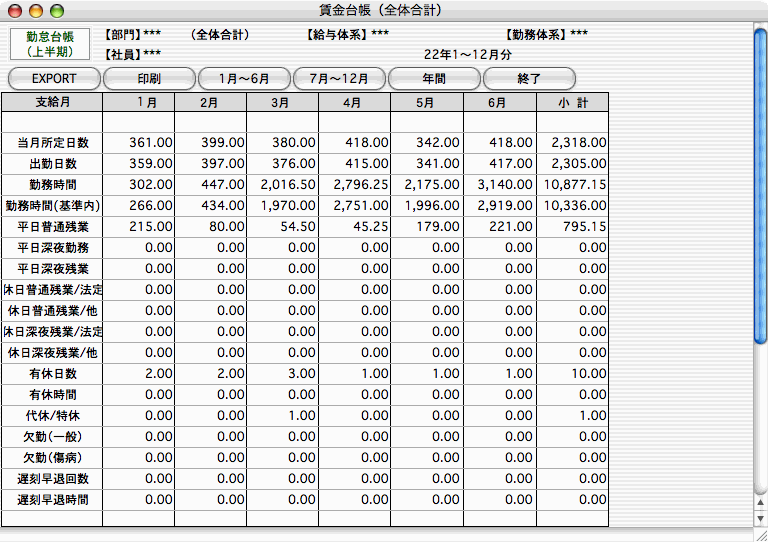This screenshot has height=542, width=768.
Task: Click the red close window button
Action: click(13, 10)
